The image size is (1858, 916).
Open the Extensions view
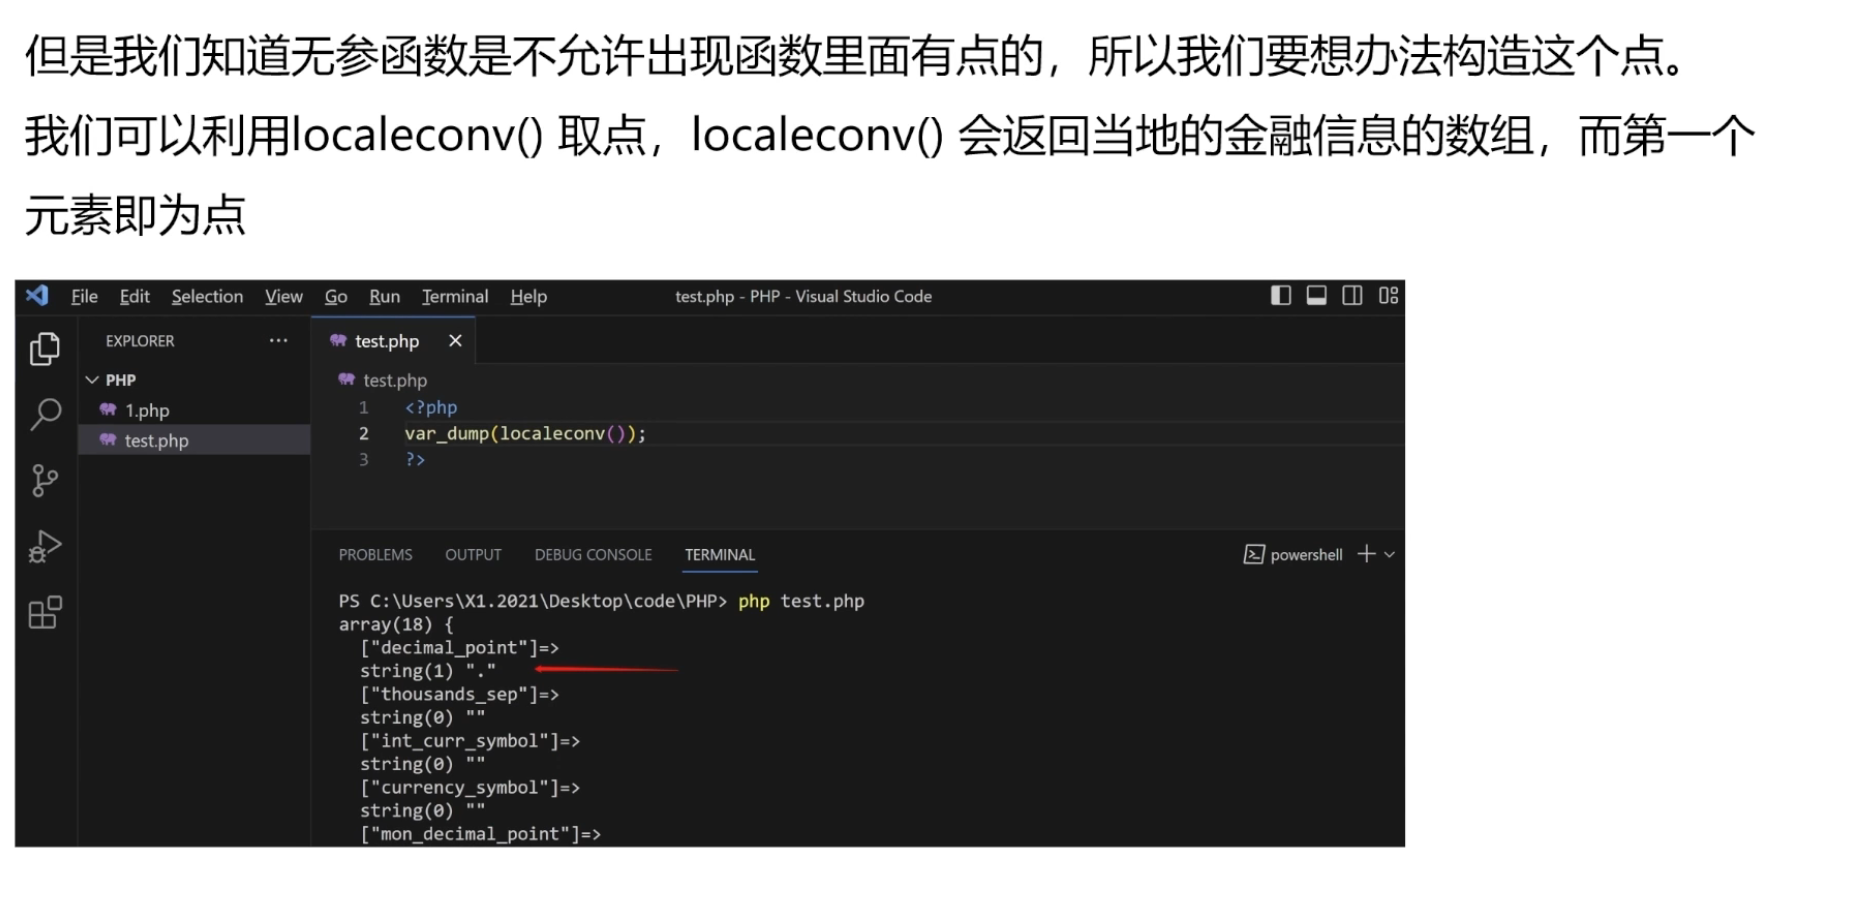click(45, 613)
